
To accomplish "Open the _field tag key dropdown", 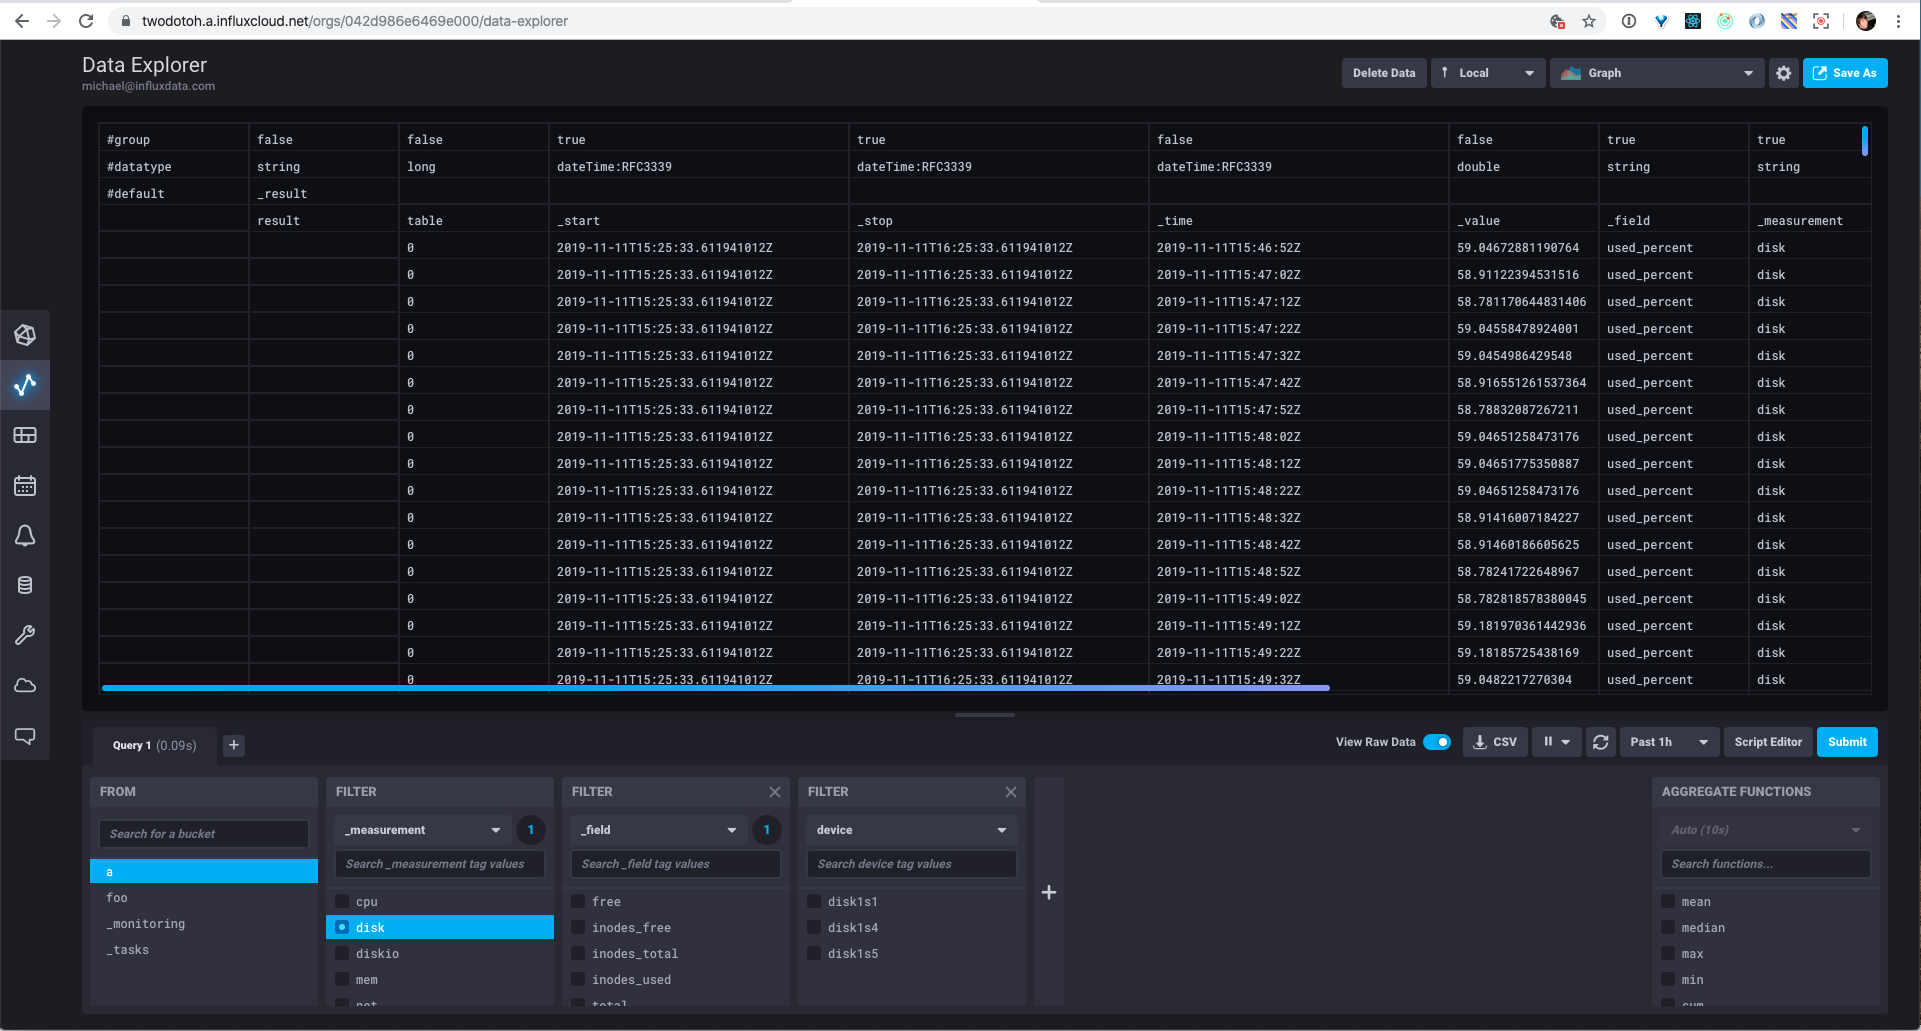I will click(658, 830).
